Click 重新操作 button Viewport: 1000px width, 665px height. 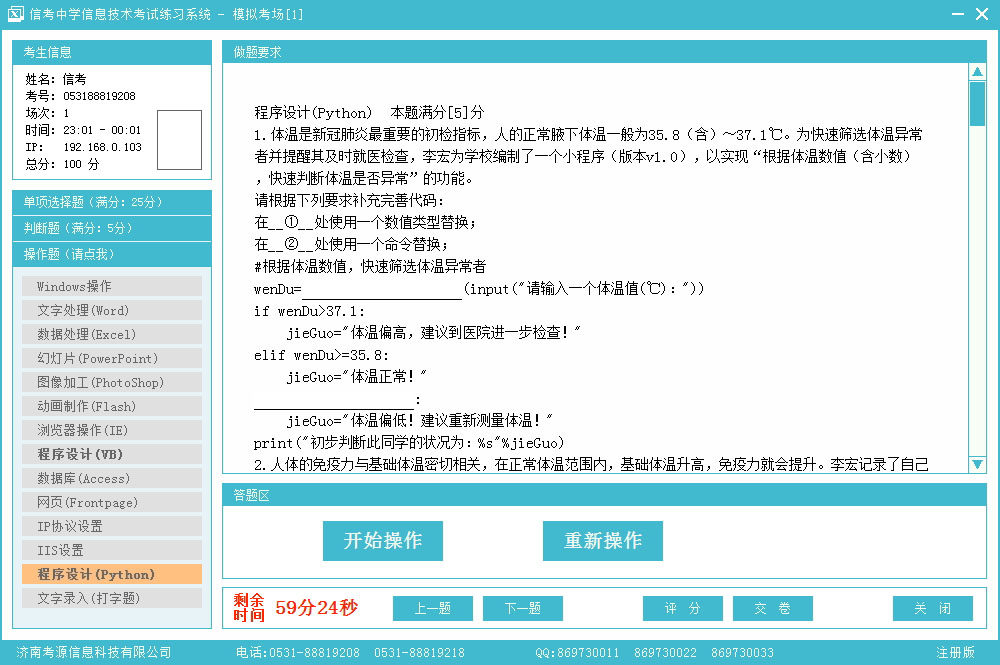pos(603,541)
